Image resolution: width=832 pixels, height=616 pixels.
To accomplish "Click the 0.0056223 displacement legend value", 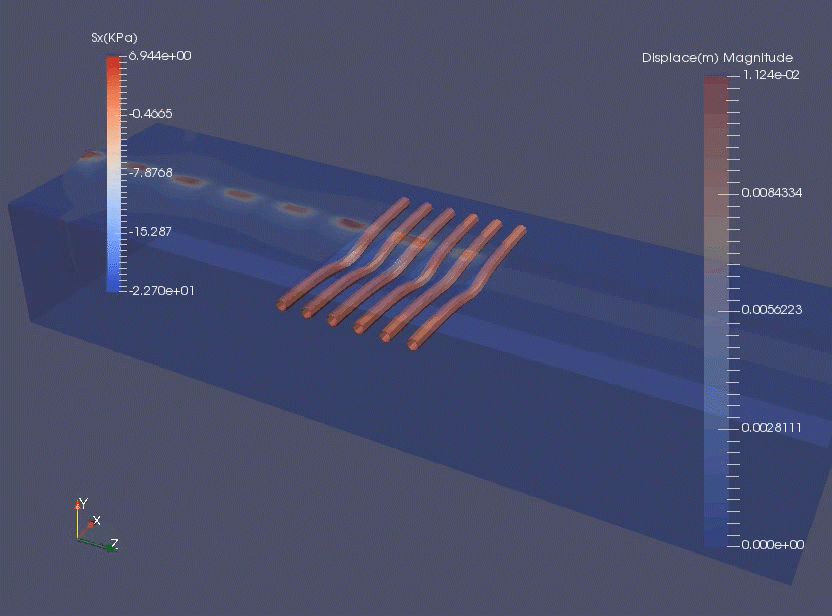I will (772, 310).
